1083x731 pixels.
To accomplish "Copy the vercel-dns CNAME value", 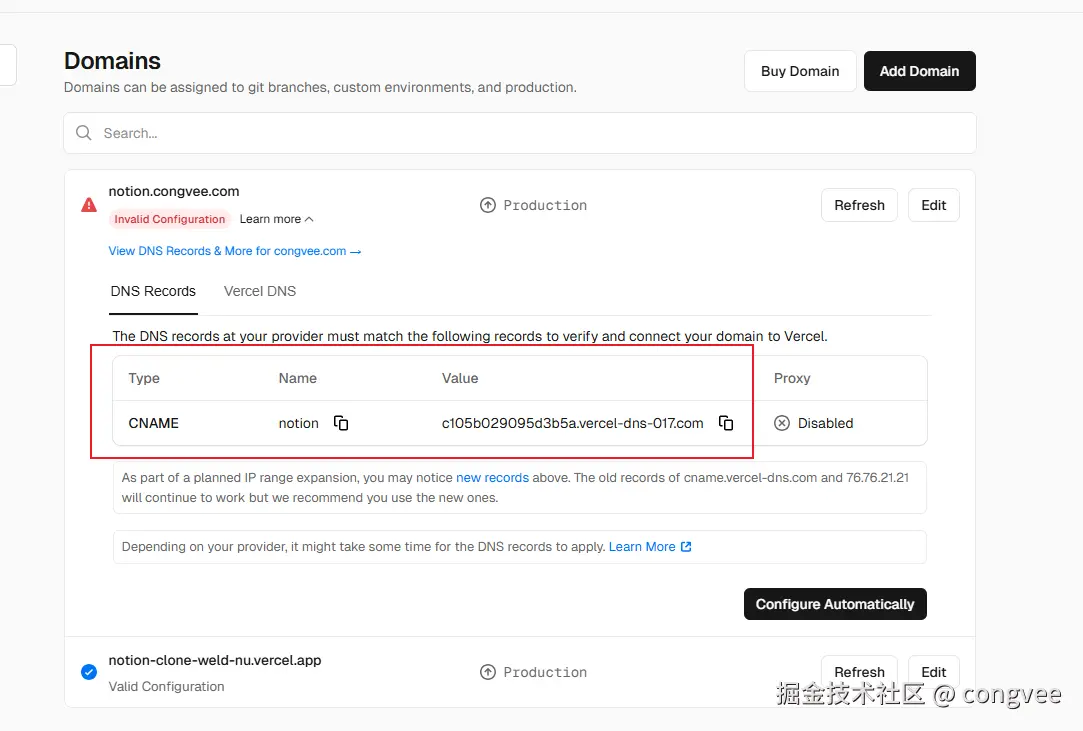I will [x=726, y=423].
